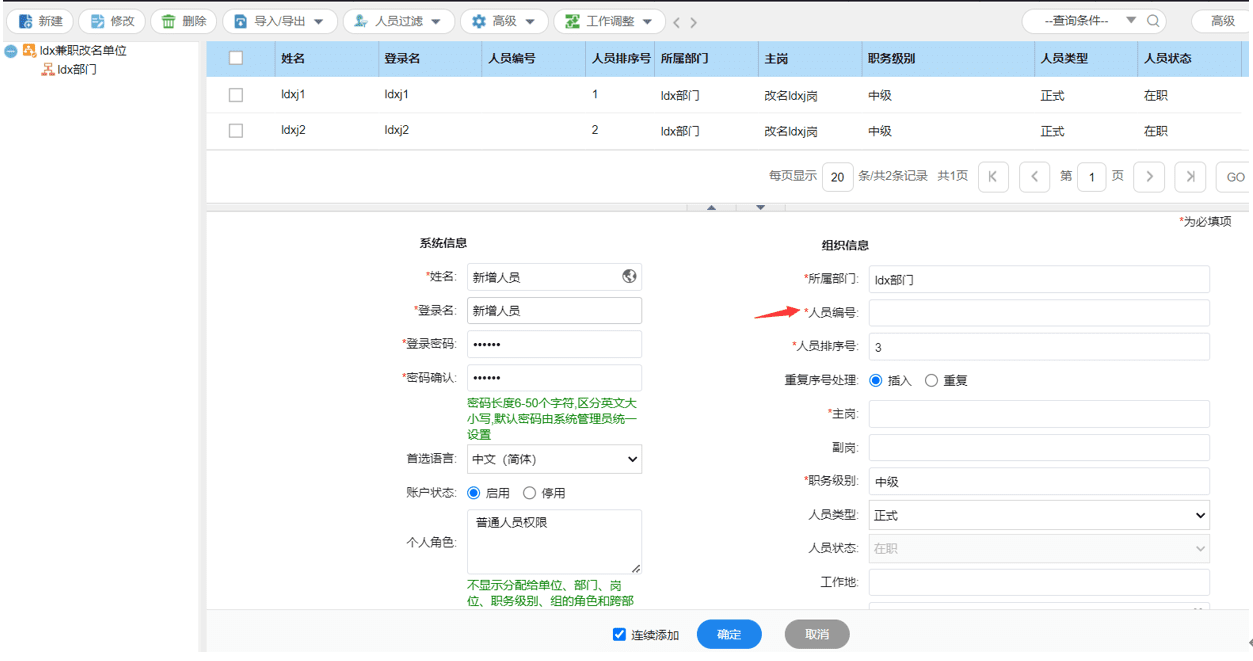Click the toolbar scroll-left chevron
This screenshot has height=661, width=1253.
click(677, 22)
